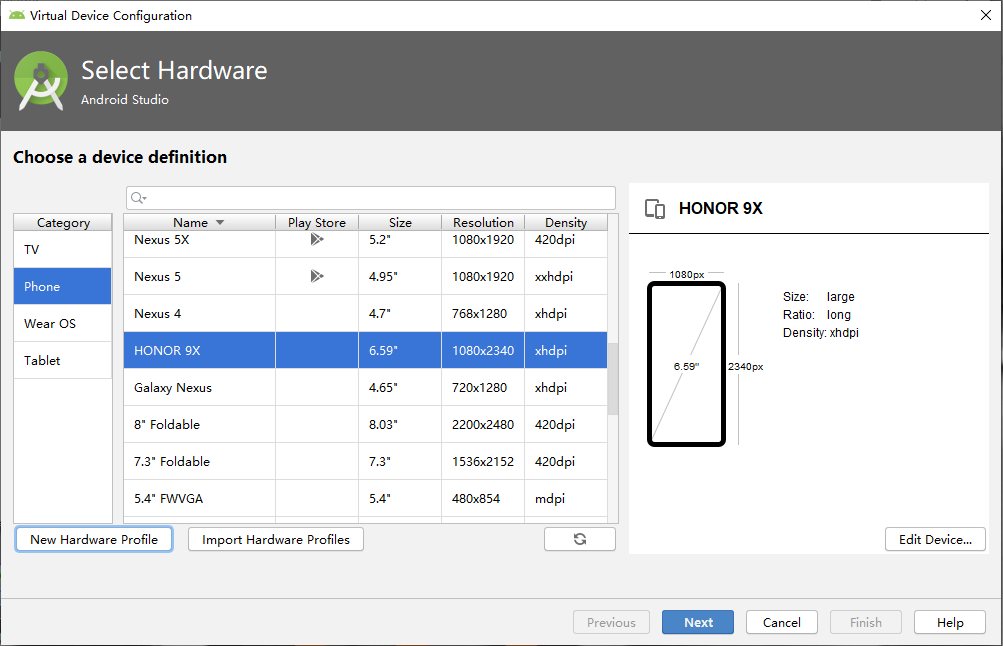Click the refresh device list icon button
The width and height of the screenshot is (1003, 646).
[580, 539]
